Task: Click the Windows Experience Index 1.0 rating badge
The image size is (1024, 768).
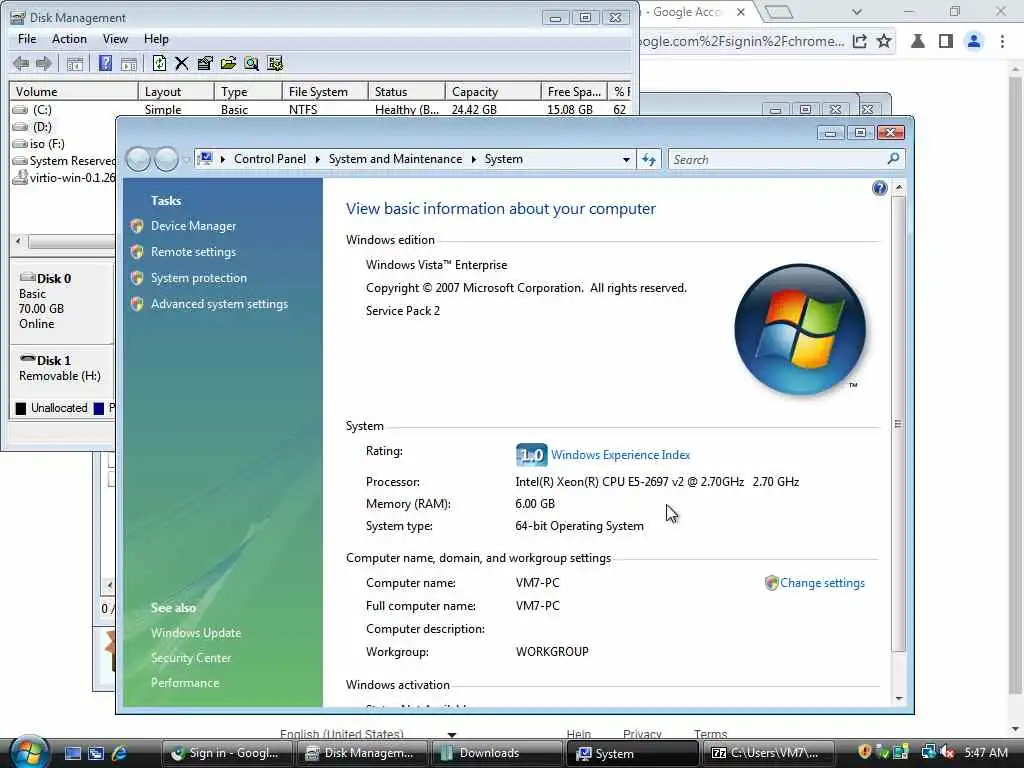Action: click(x=531, y=455)
